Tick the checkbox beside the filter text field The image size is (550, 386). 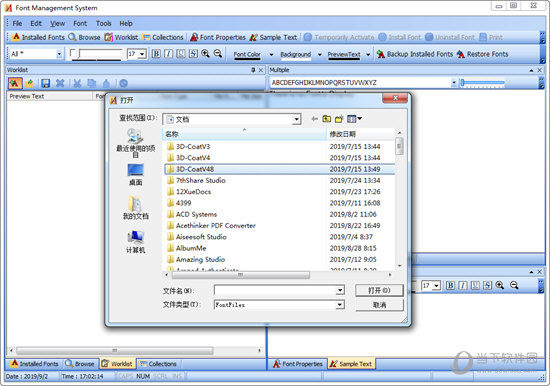coord(73,53)
